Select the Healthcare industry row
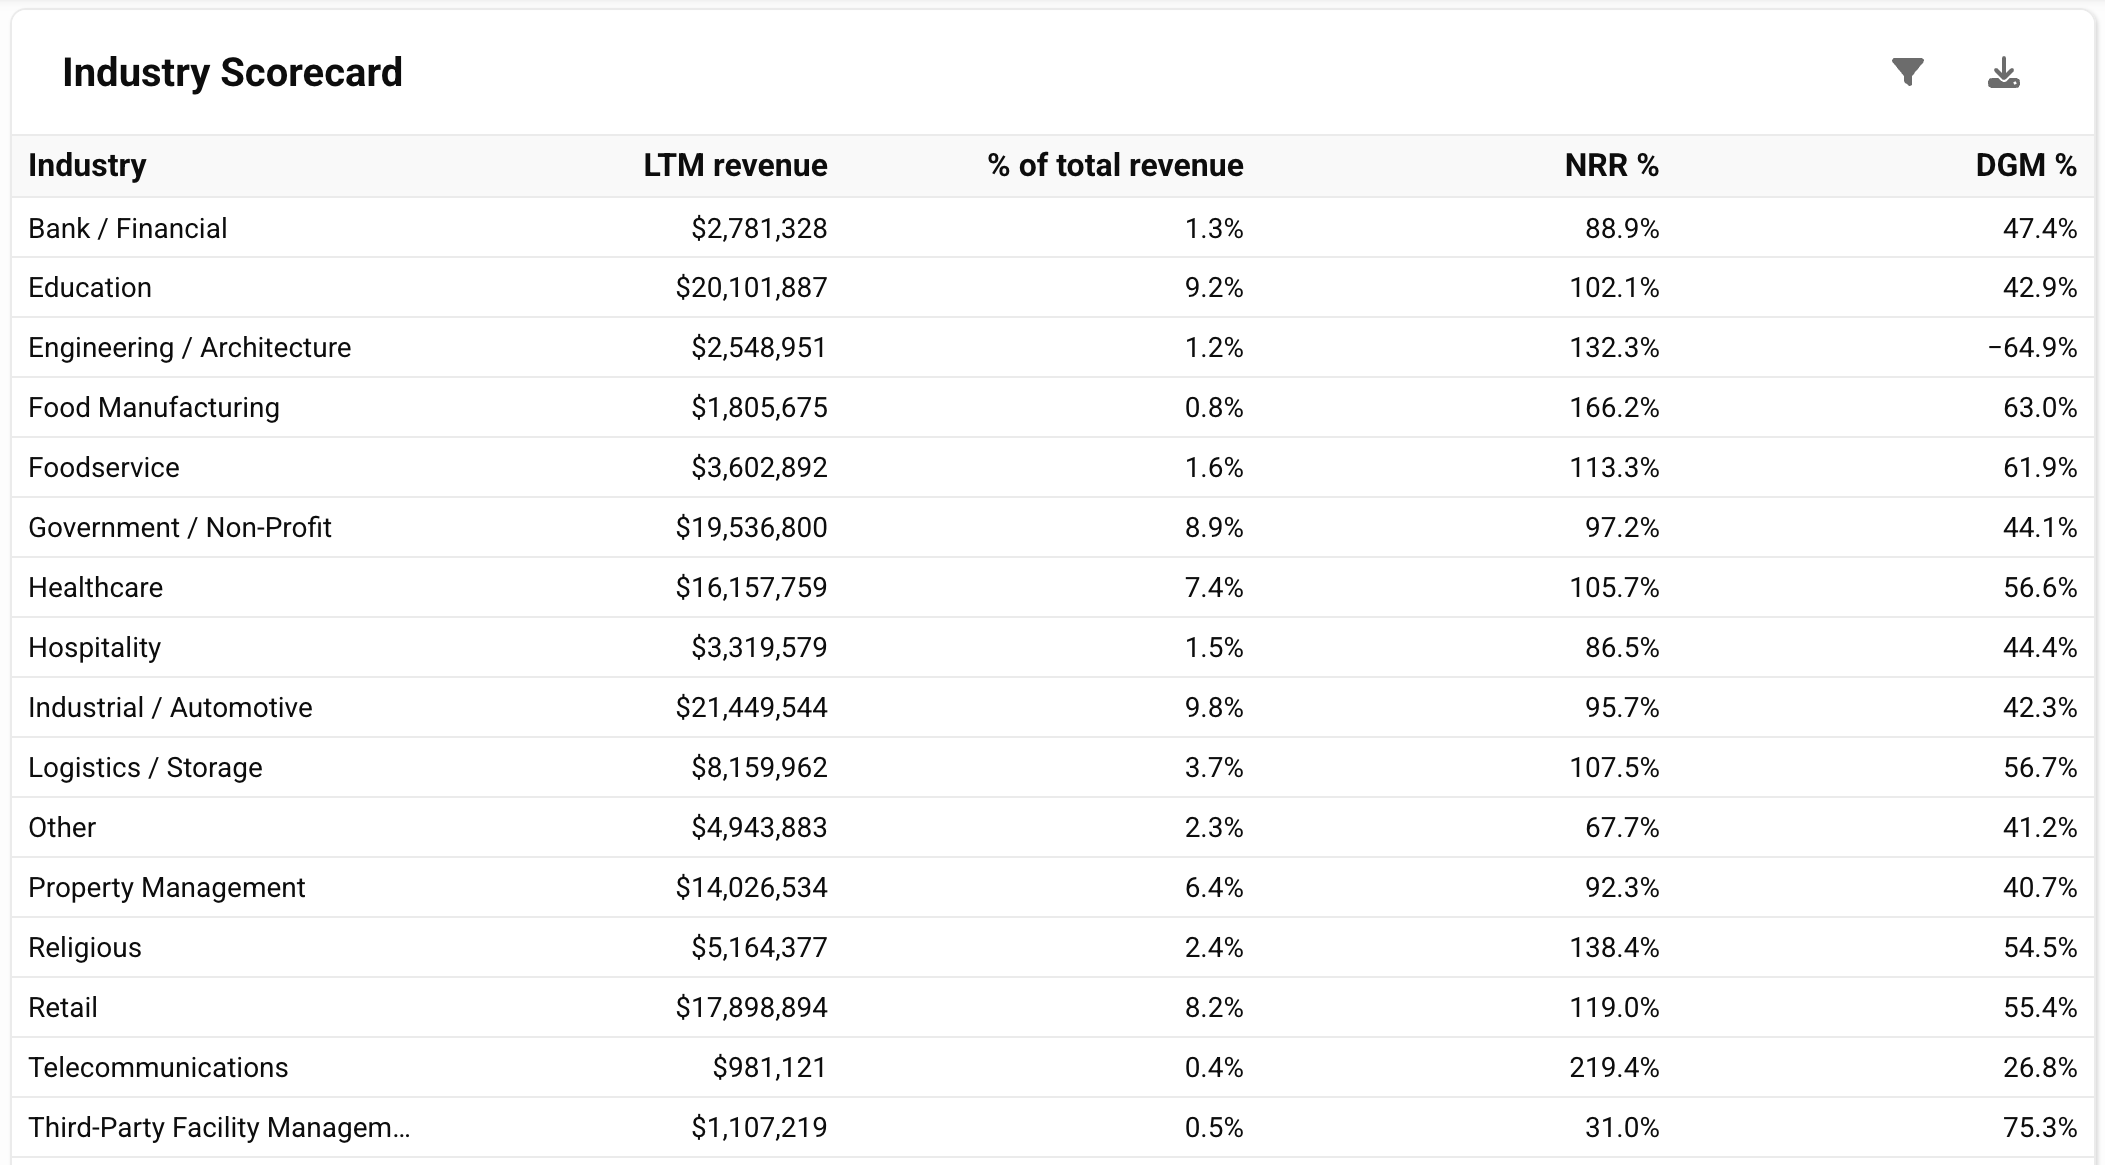 click(95, 587)
